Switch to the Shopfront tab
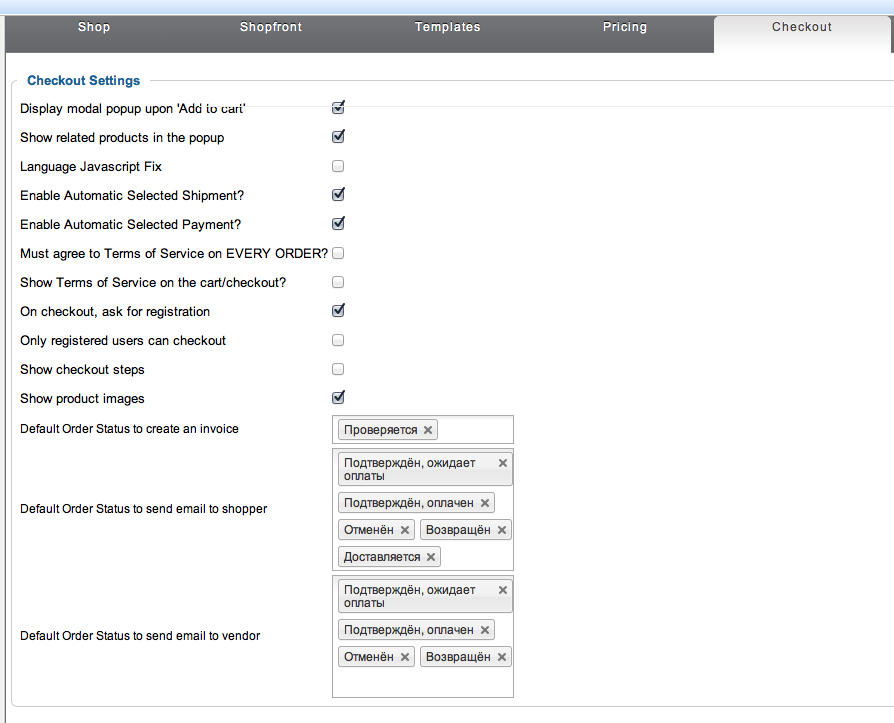 [270, 27]
